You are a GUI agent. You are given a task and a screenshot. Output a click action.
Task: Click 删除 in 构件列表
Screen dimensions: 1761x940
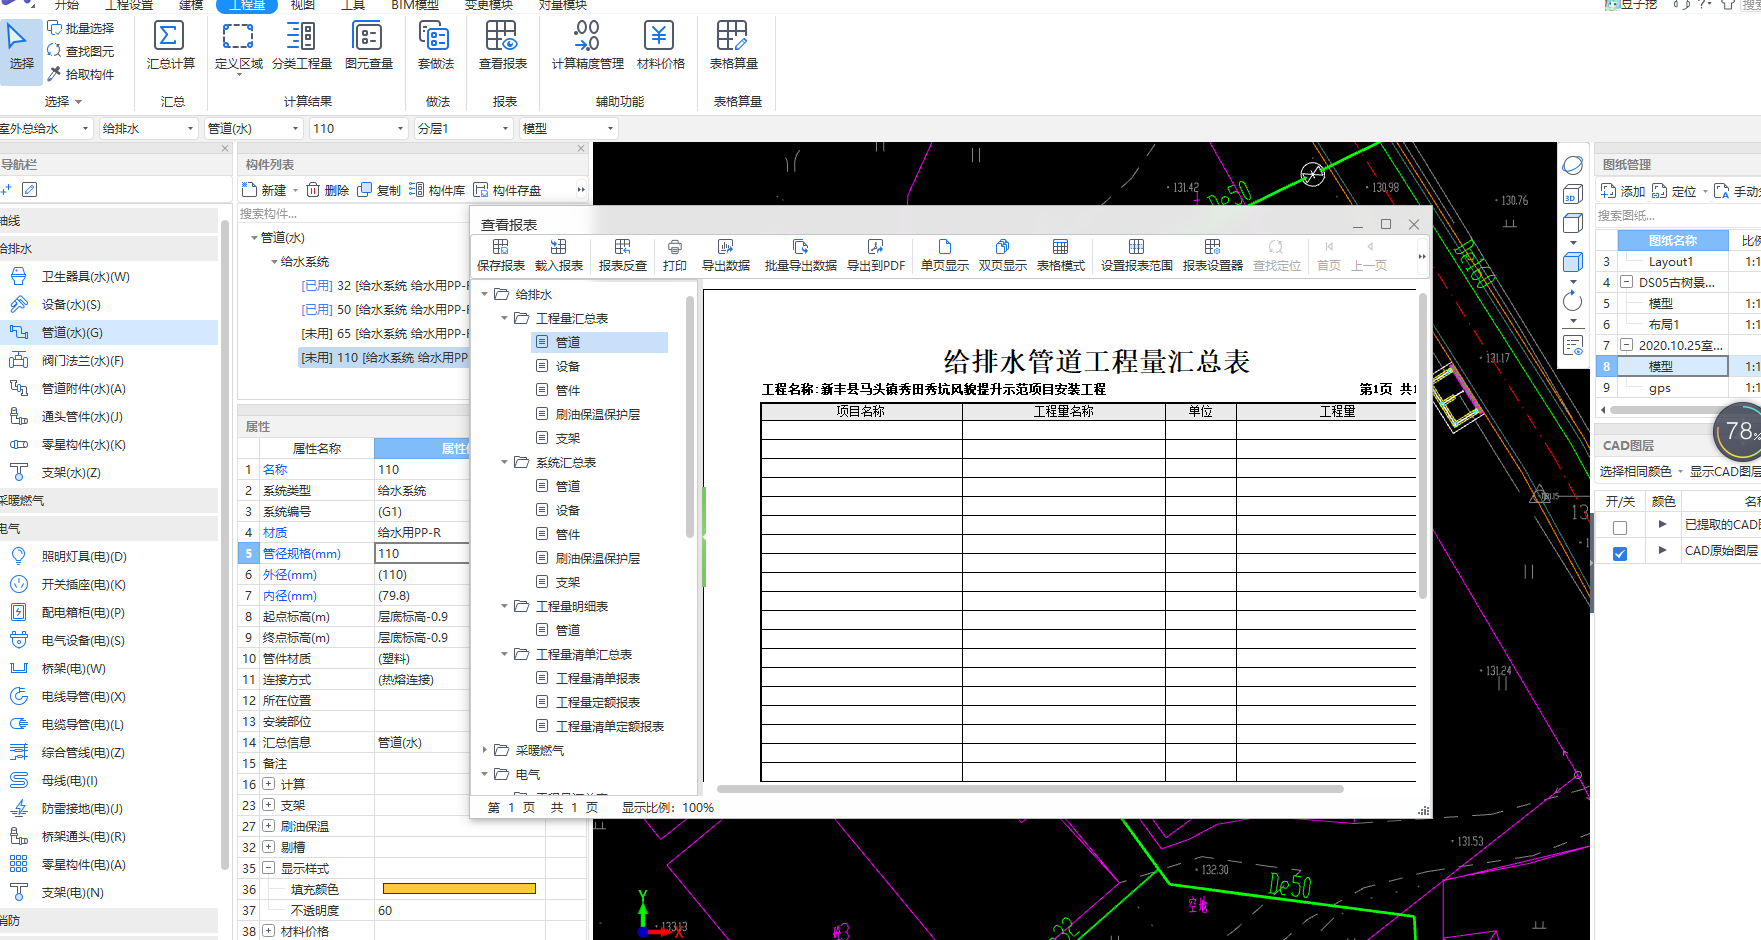[x=328, y=190]
